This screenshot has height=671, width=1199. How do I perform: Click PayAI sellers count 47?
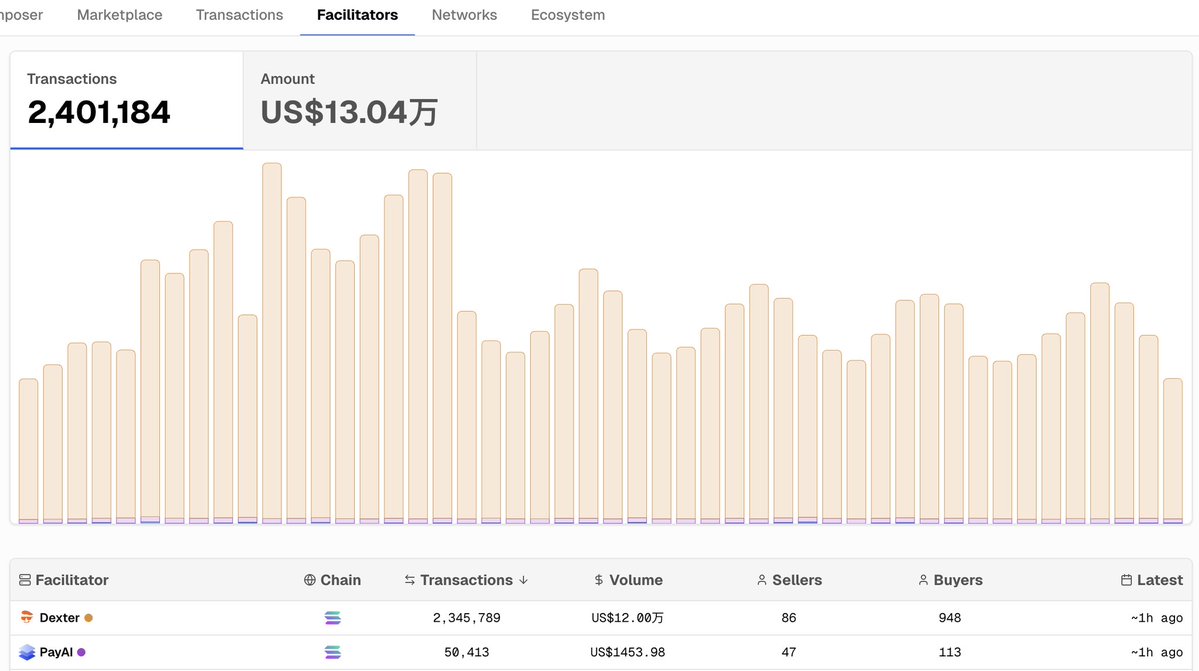click(x=788, y=652)
